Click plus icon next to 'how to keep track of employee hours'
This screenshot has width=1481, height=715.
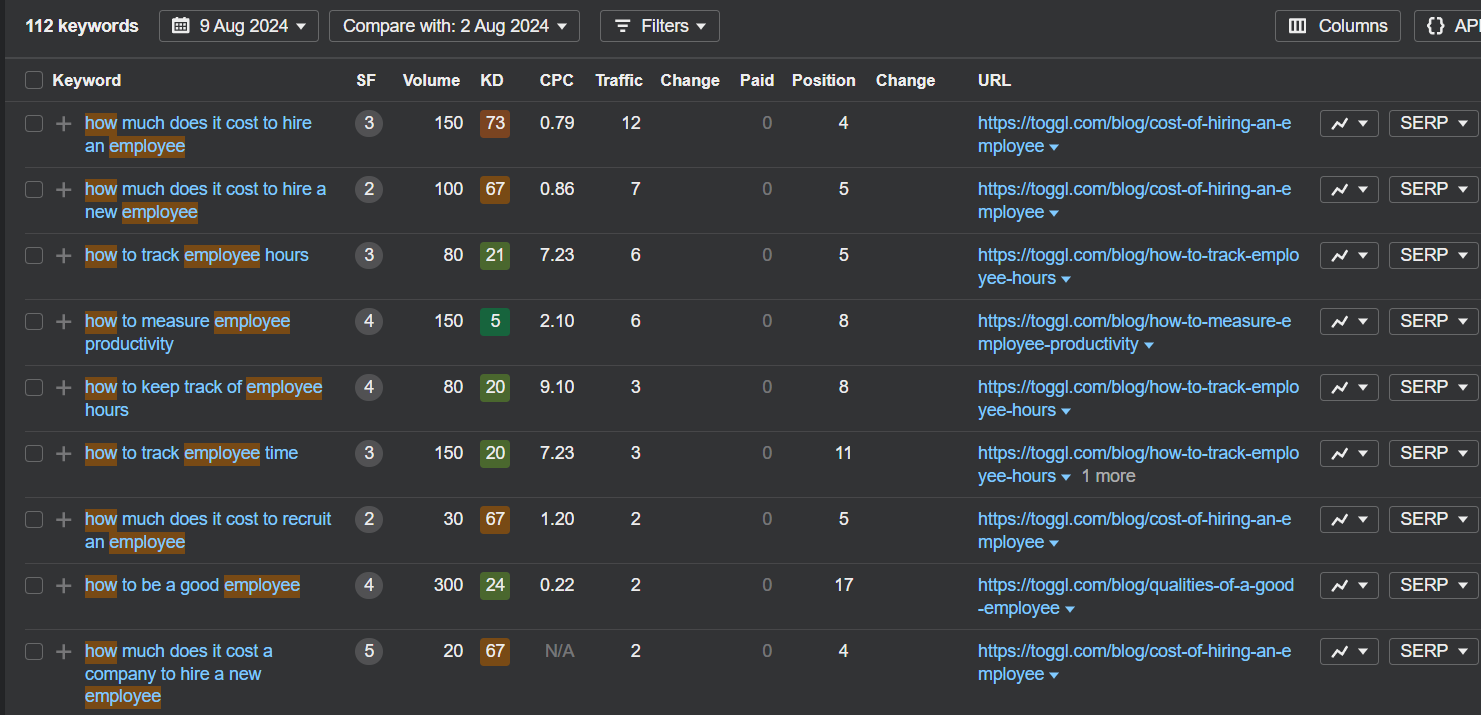pos(64,387)
